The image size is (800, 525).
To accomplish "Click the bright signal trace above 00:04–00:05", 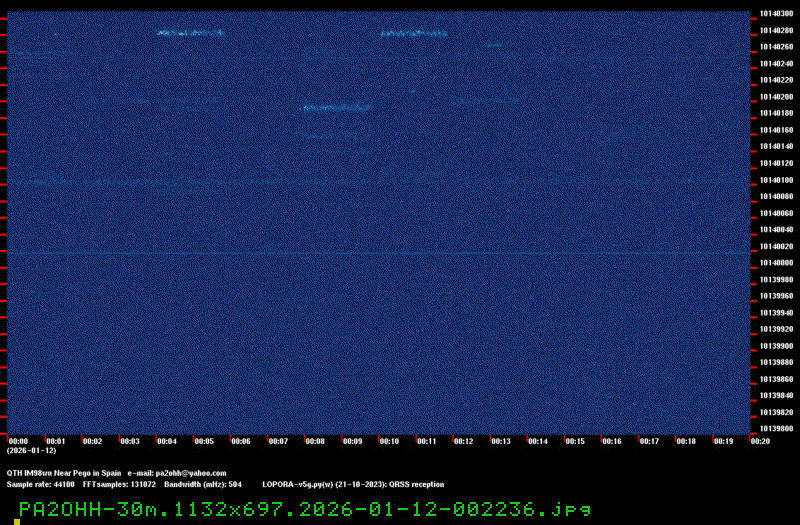I will 191,33.
